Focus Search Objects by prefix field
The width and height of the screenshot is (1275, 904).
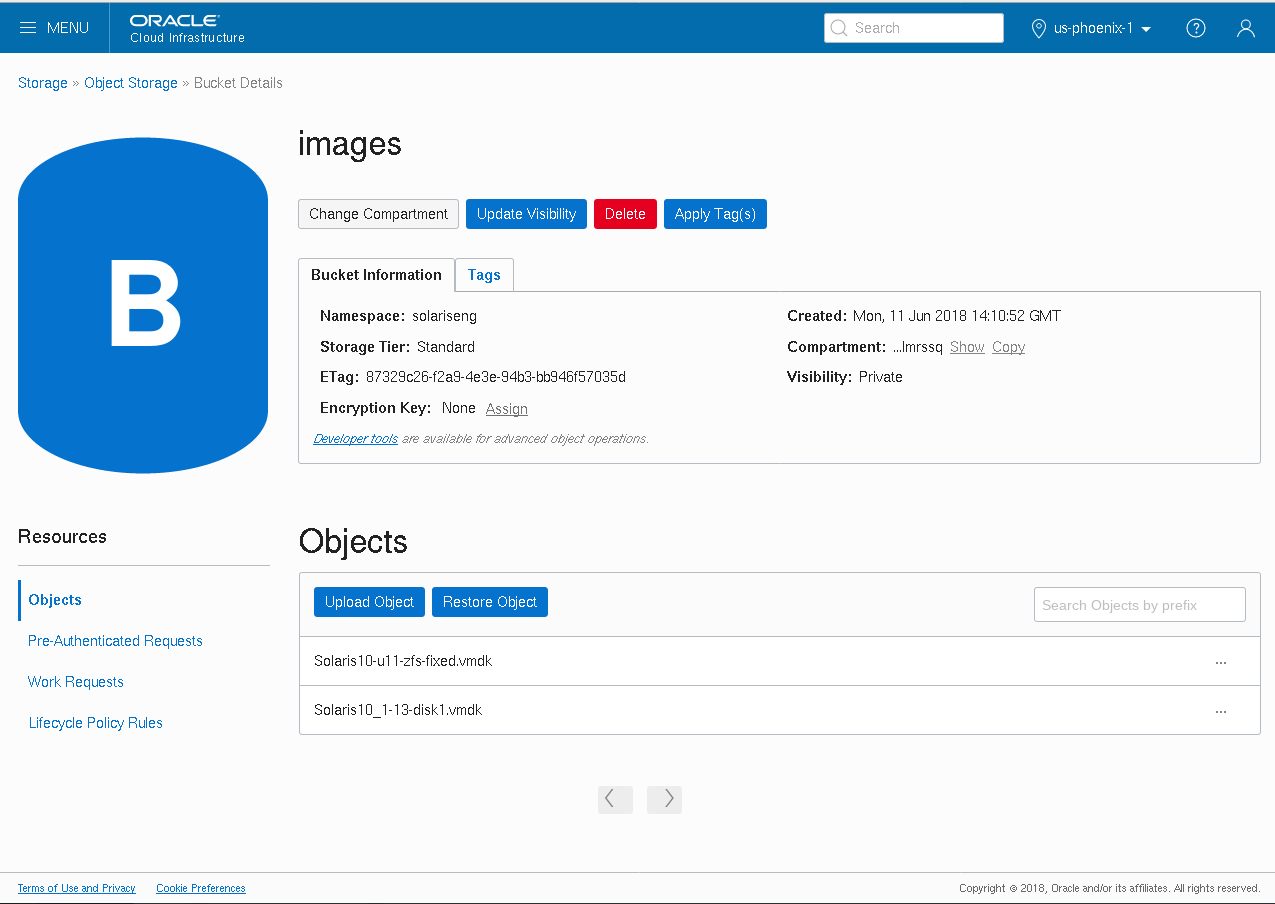coord(1140,605)
